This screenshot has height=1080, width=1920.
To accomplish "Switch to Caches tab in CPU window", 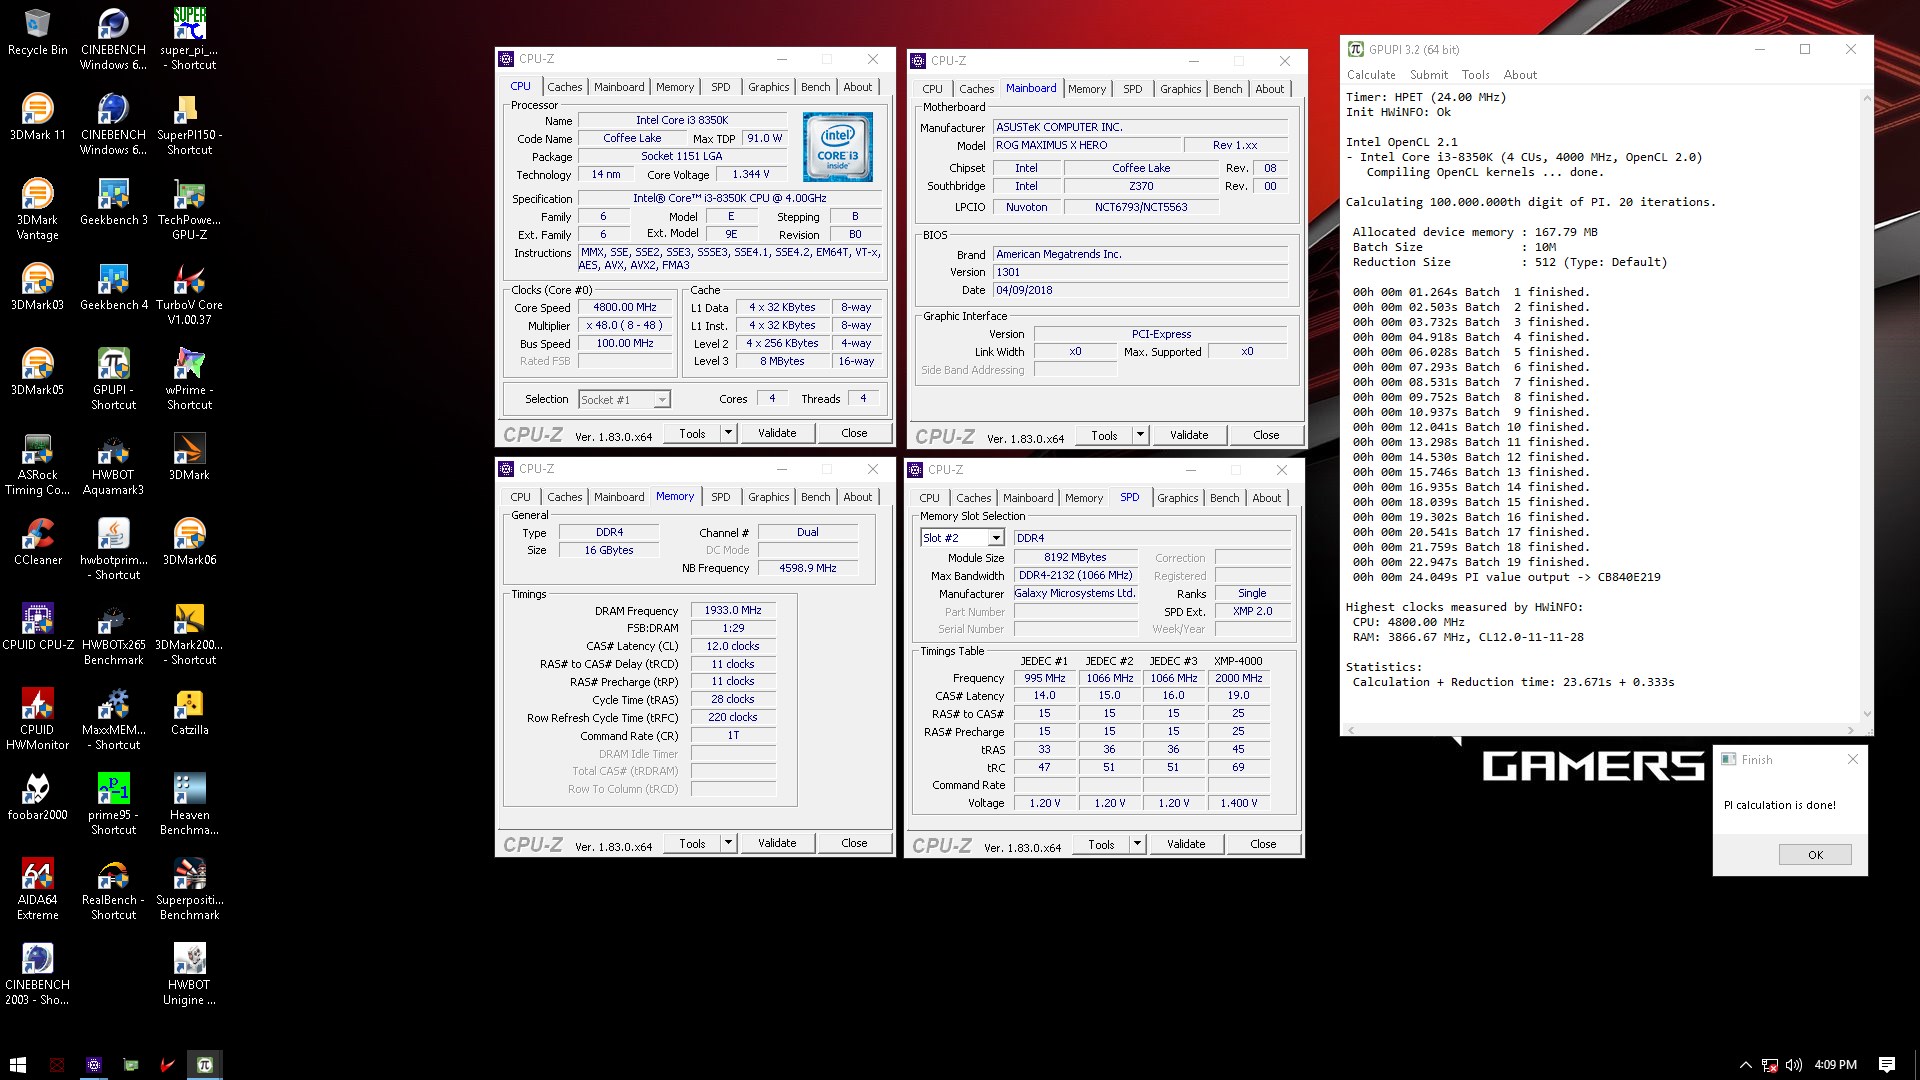I will (x=564, y=87).
